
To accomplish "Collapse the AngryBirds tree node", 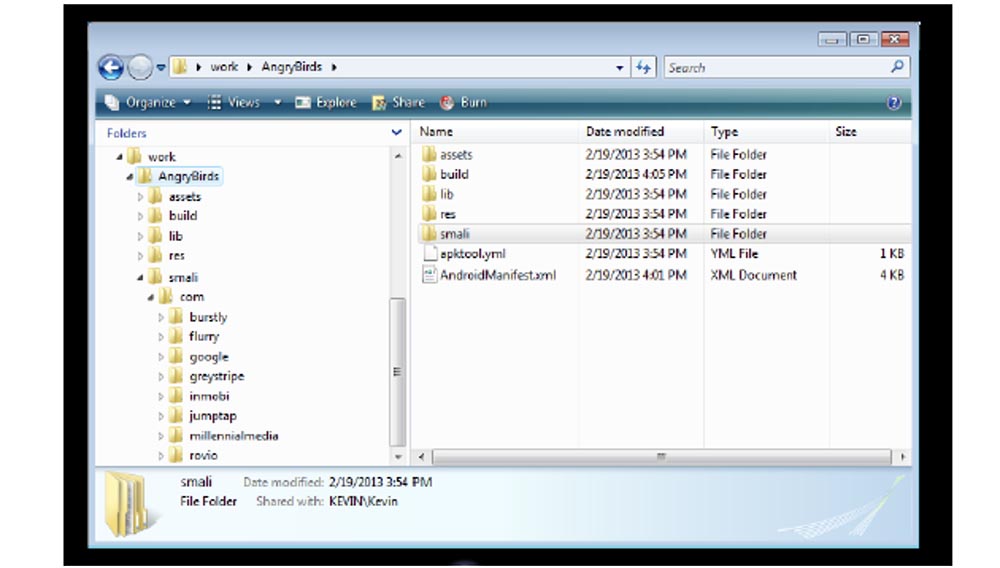I will (x=129, y=177).
